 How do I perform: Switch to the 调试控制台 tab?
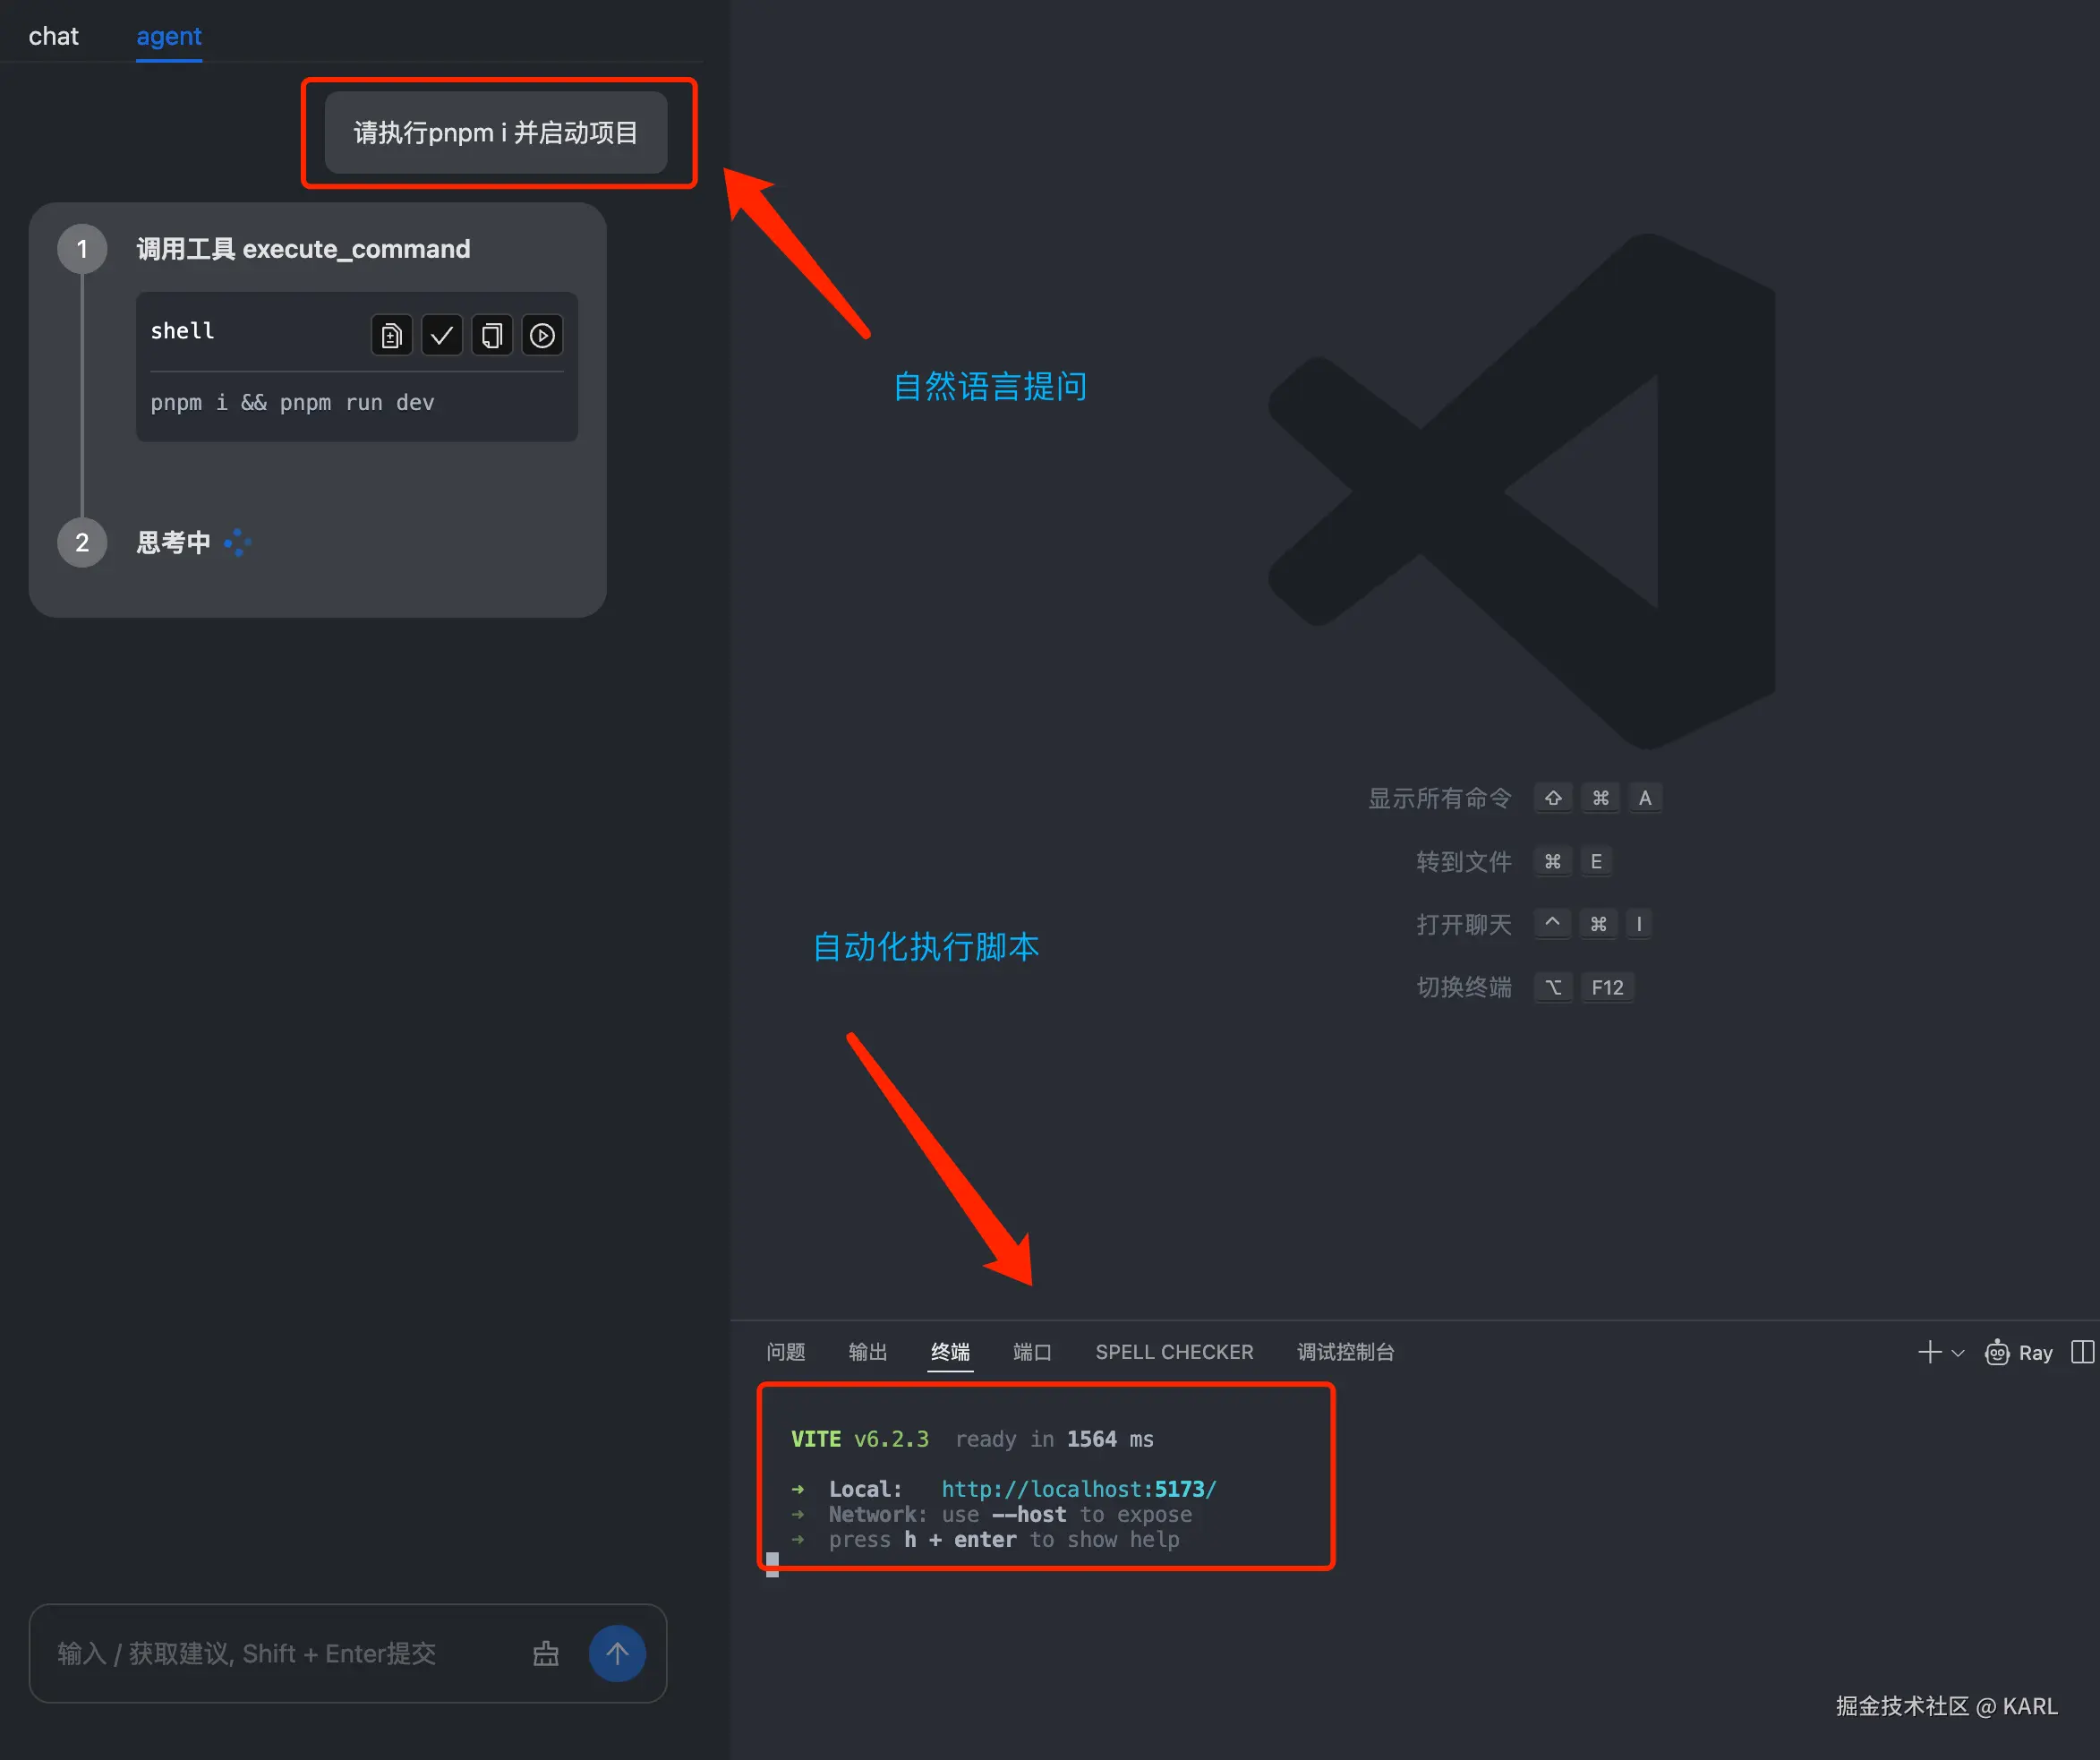(1345, 1352)
